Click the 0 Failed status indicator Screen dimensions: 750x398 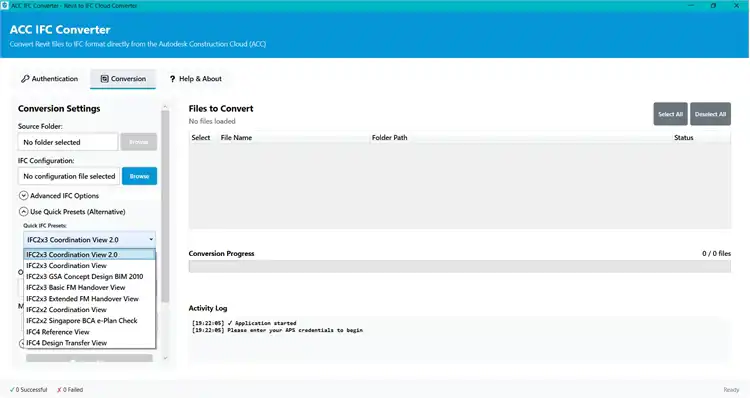(x=70, y=389)
